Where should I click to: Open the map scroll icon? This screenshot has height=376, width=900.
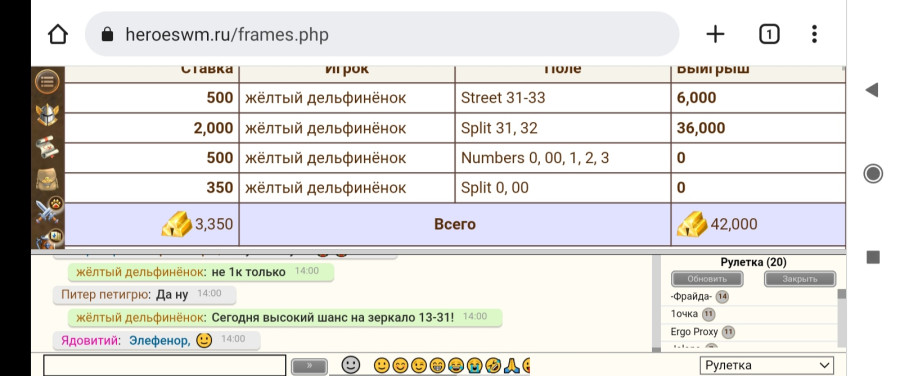coord(47,147)
